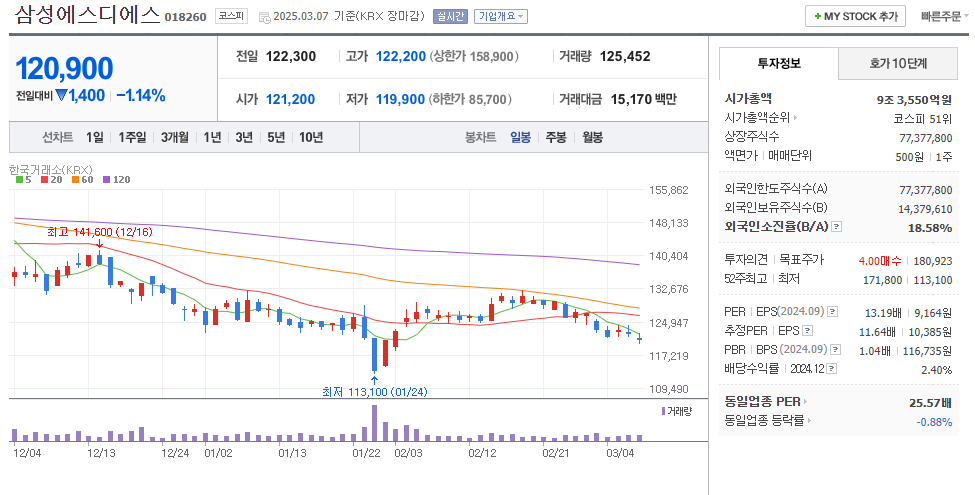The image size is (975, 495).
Task: Click the 한국거래소(KRX) chart label
Action: [50, 169]
